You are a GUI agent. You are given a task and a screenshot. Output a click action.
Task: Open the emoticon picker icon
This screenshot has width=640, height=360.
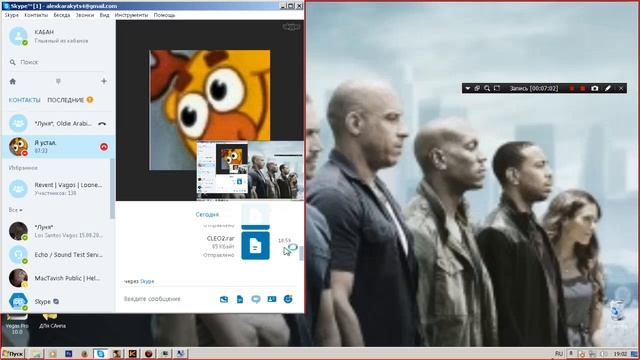coord(288,299)
